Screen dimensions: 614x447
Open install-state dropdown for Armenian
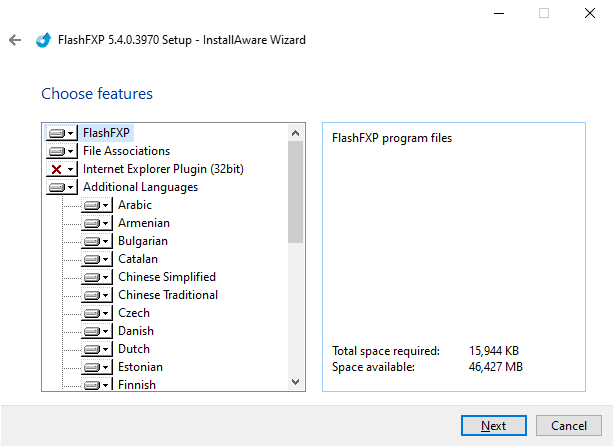[x=106, y=223]
